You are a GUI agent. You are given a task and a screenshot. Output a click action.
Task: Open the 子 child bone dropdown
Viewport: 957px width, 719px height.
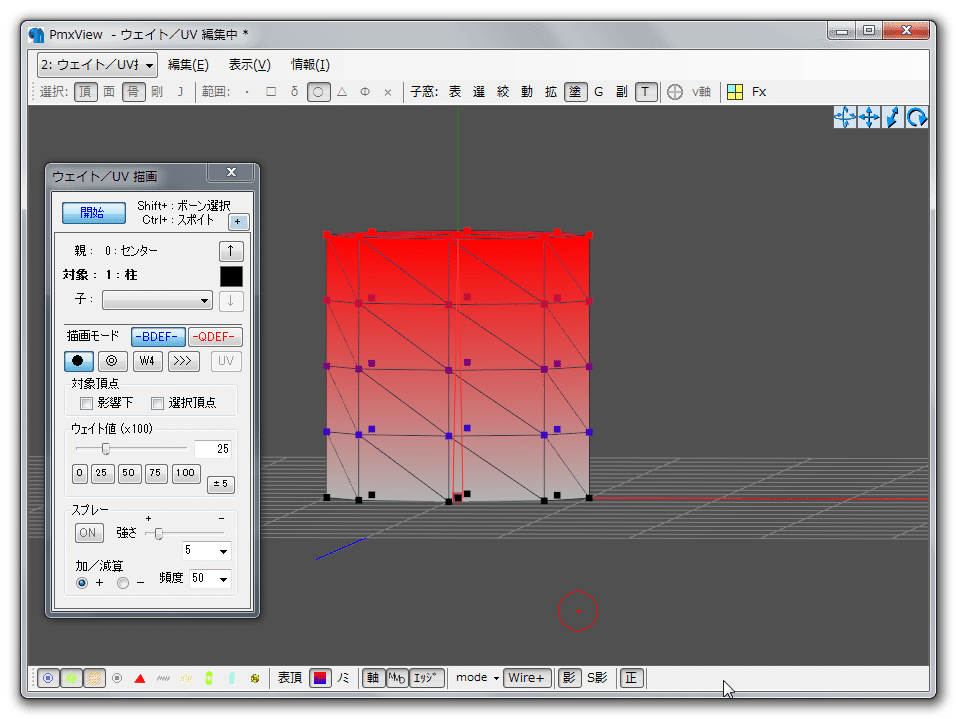point(157,300)
